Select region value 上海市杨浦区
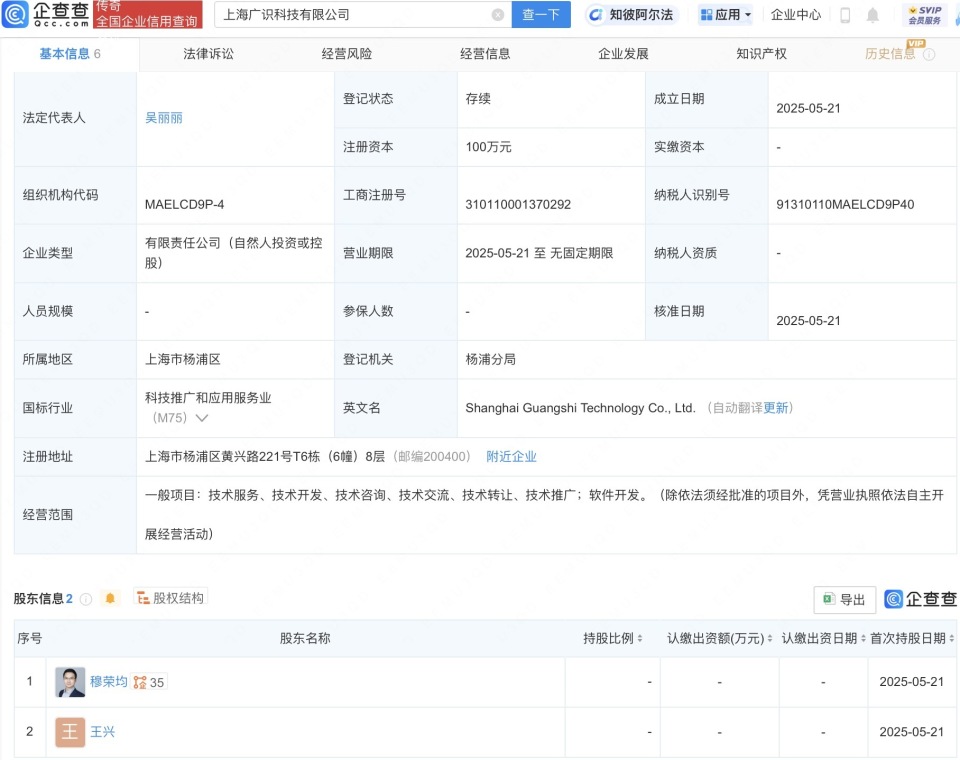This screenshot has height=760, width=960. tap(182, 359)
